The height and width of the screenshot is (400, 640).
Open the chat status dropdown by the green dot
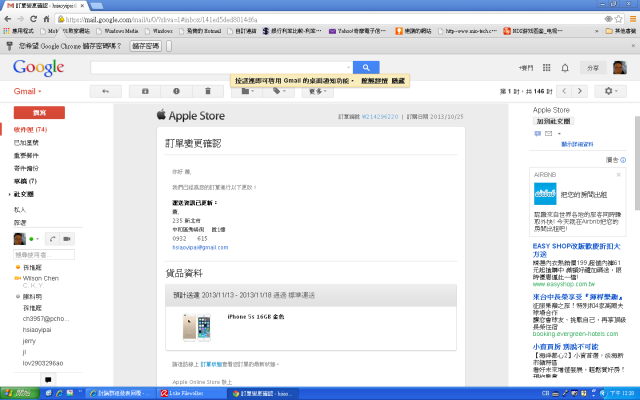(x=37, y=239)
